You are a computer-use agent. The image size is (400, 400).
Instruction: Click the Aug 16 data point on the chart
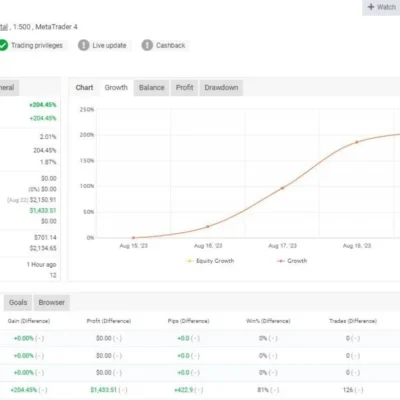coord(208,226)
